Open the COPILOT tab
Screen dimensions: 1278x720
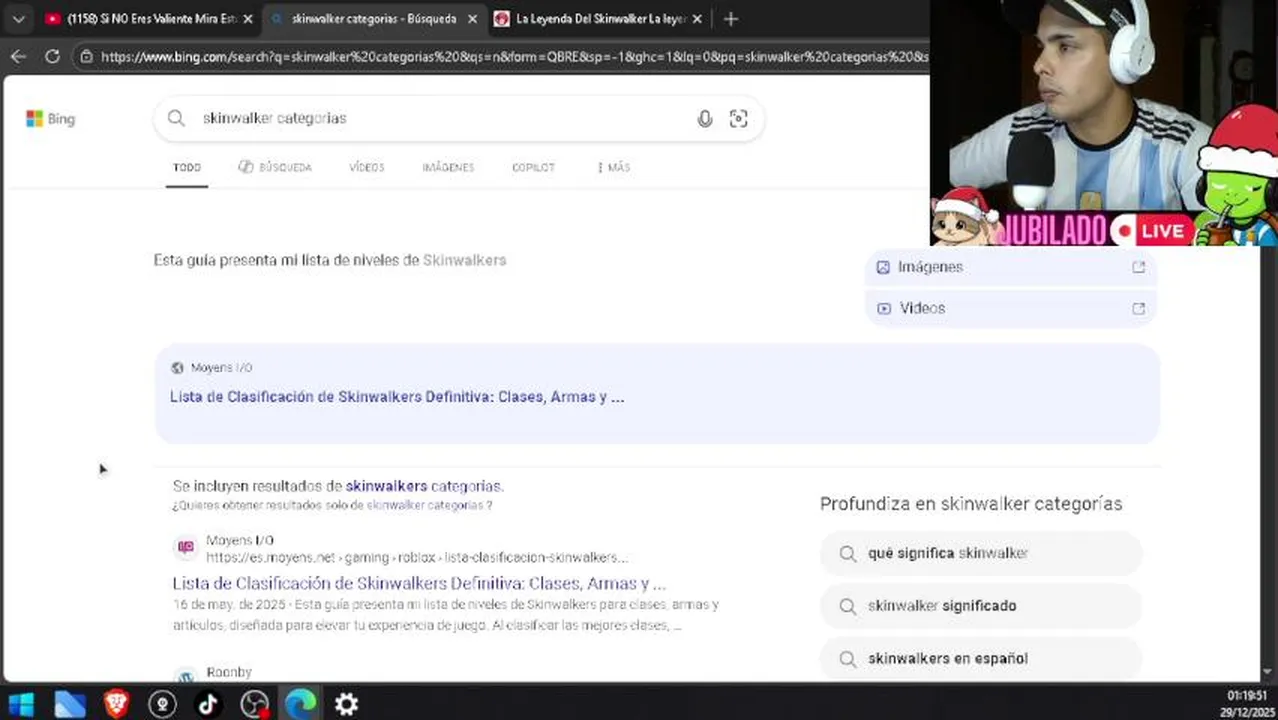(x=533, y=167)
